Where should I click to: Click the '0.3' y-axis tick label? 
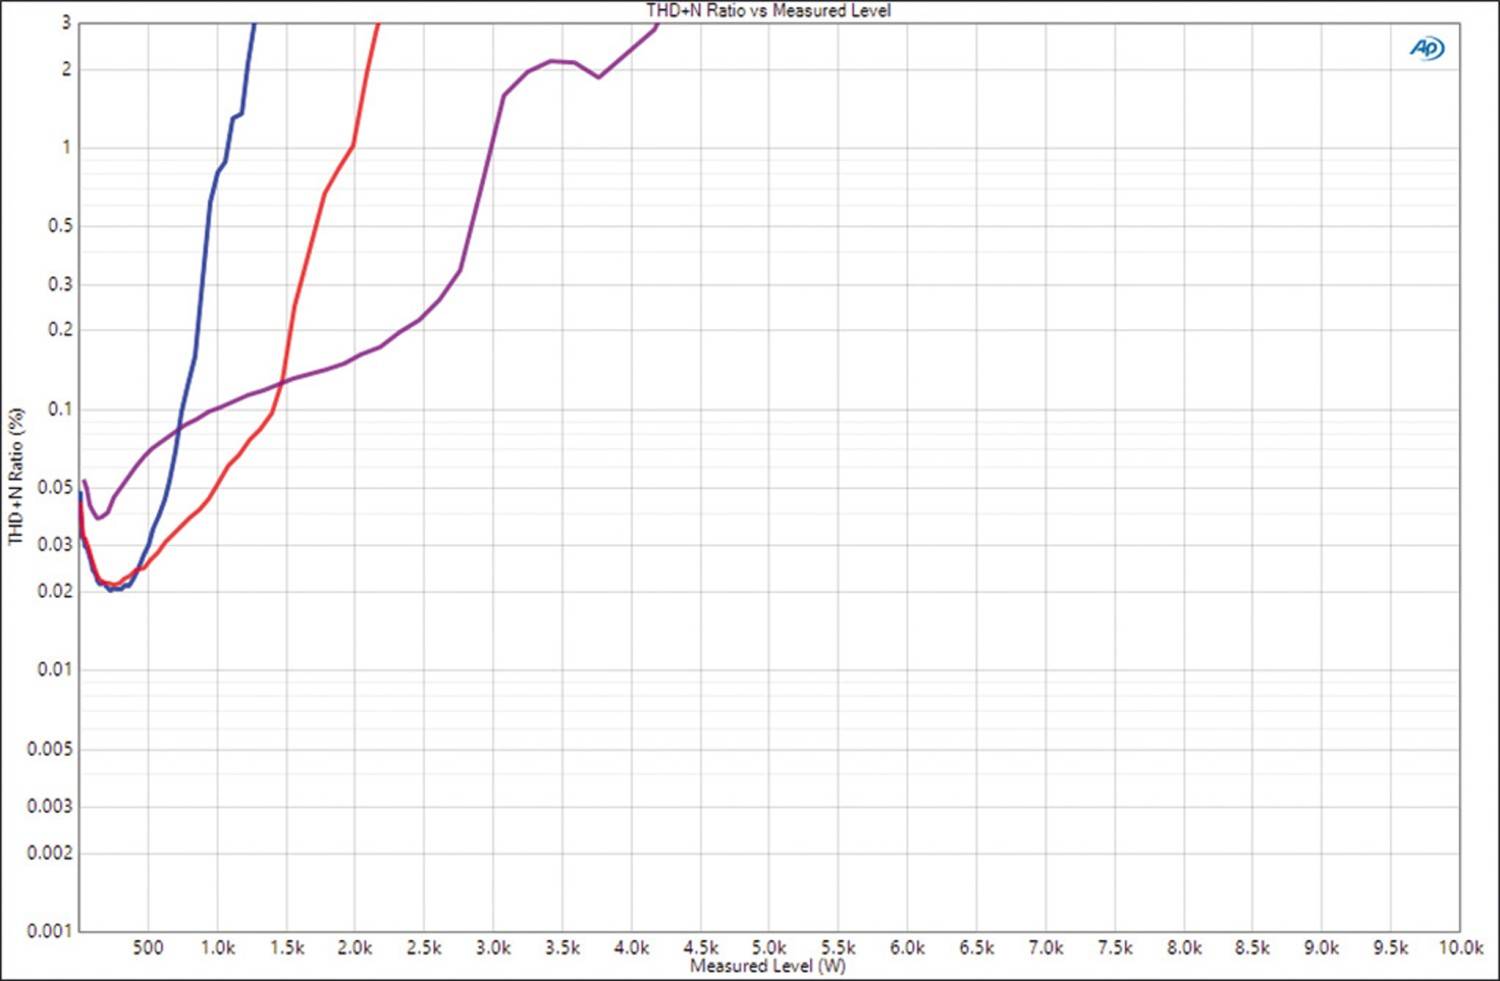click(x=60, y=284)
